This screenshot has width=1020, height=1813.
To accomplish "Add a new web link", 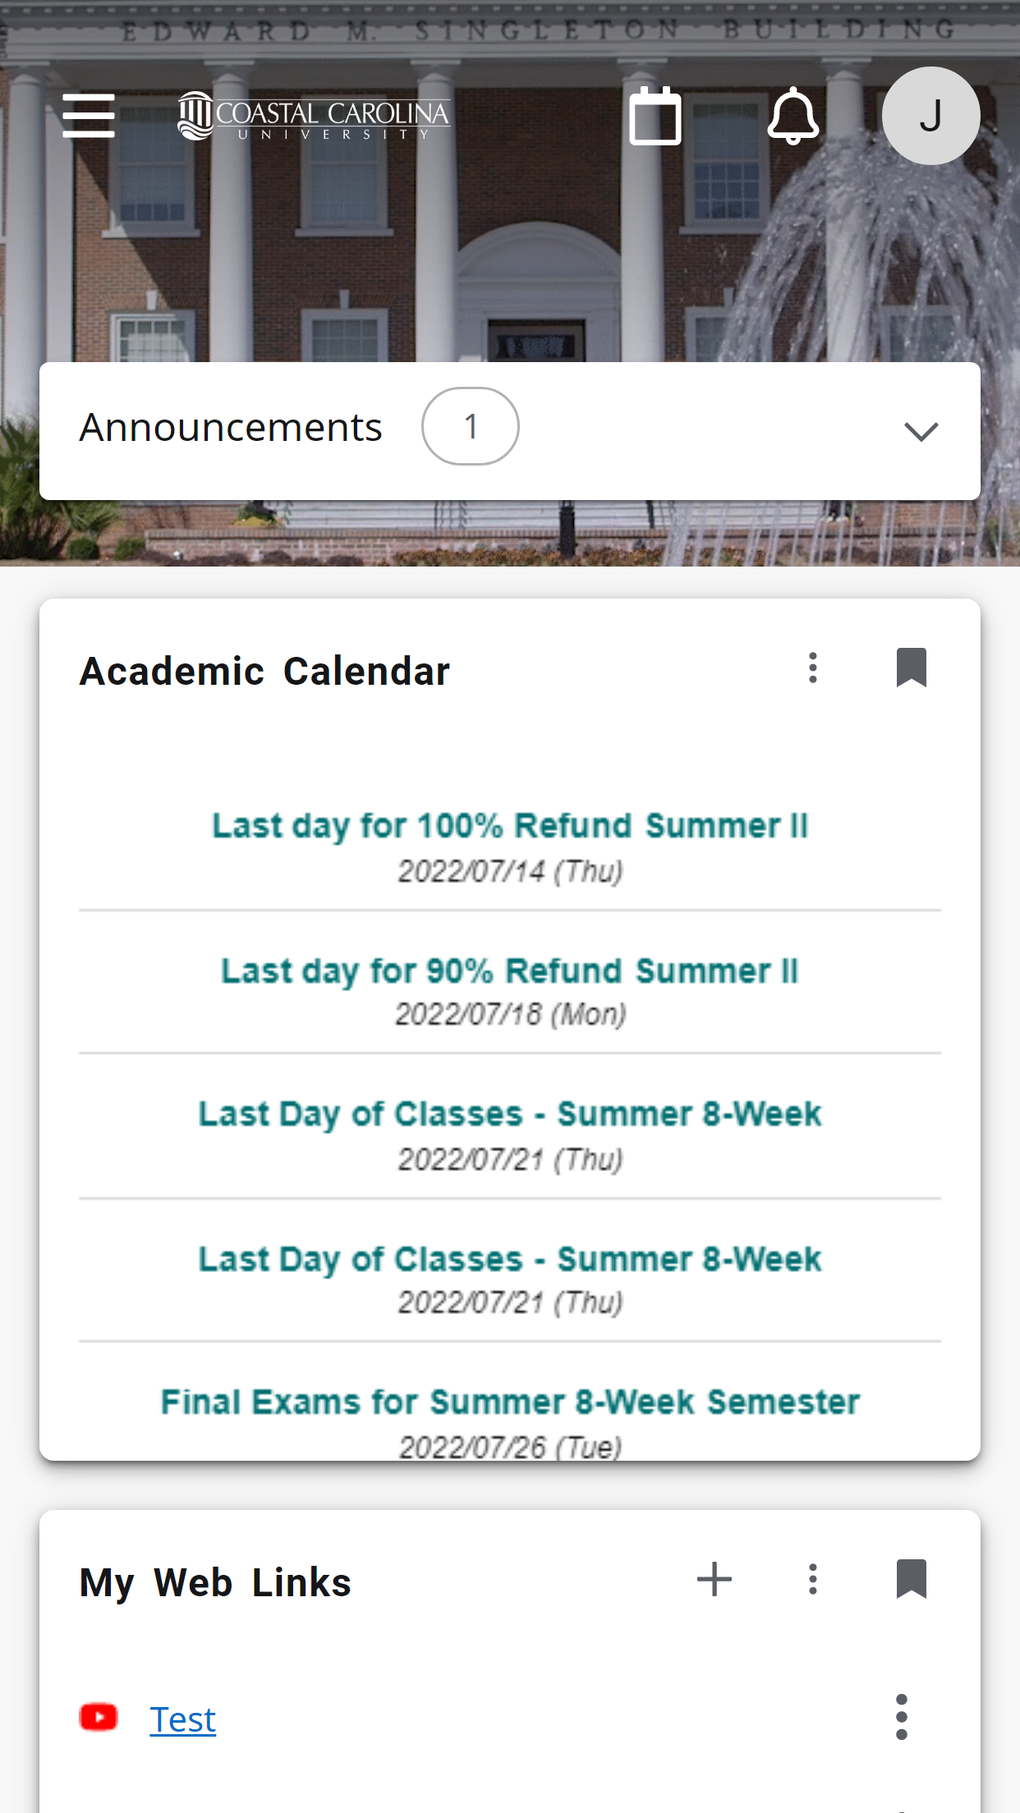I will point(714,1580).
